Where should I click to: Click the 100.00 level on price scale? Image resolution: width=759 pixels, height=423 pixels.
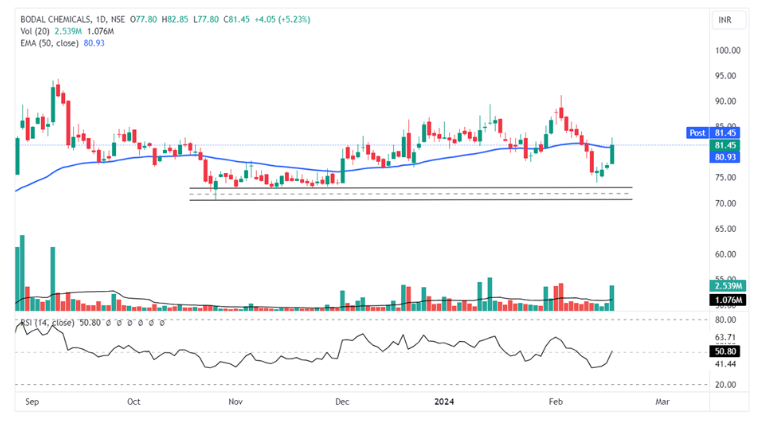pos(726,50)
